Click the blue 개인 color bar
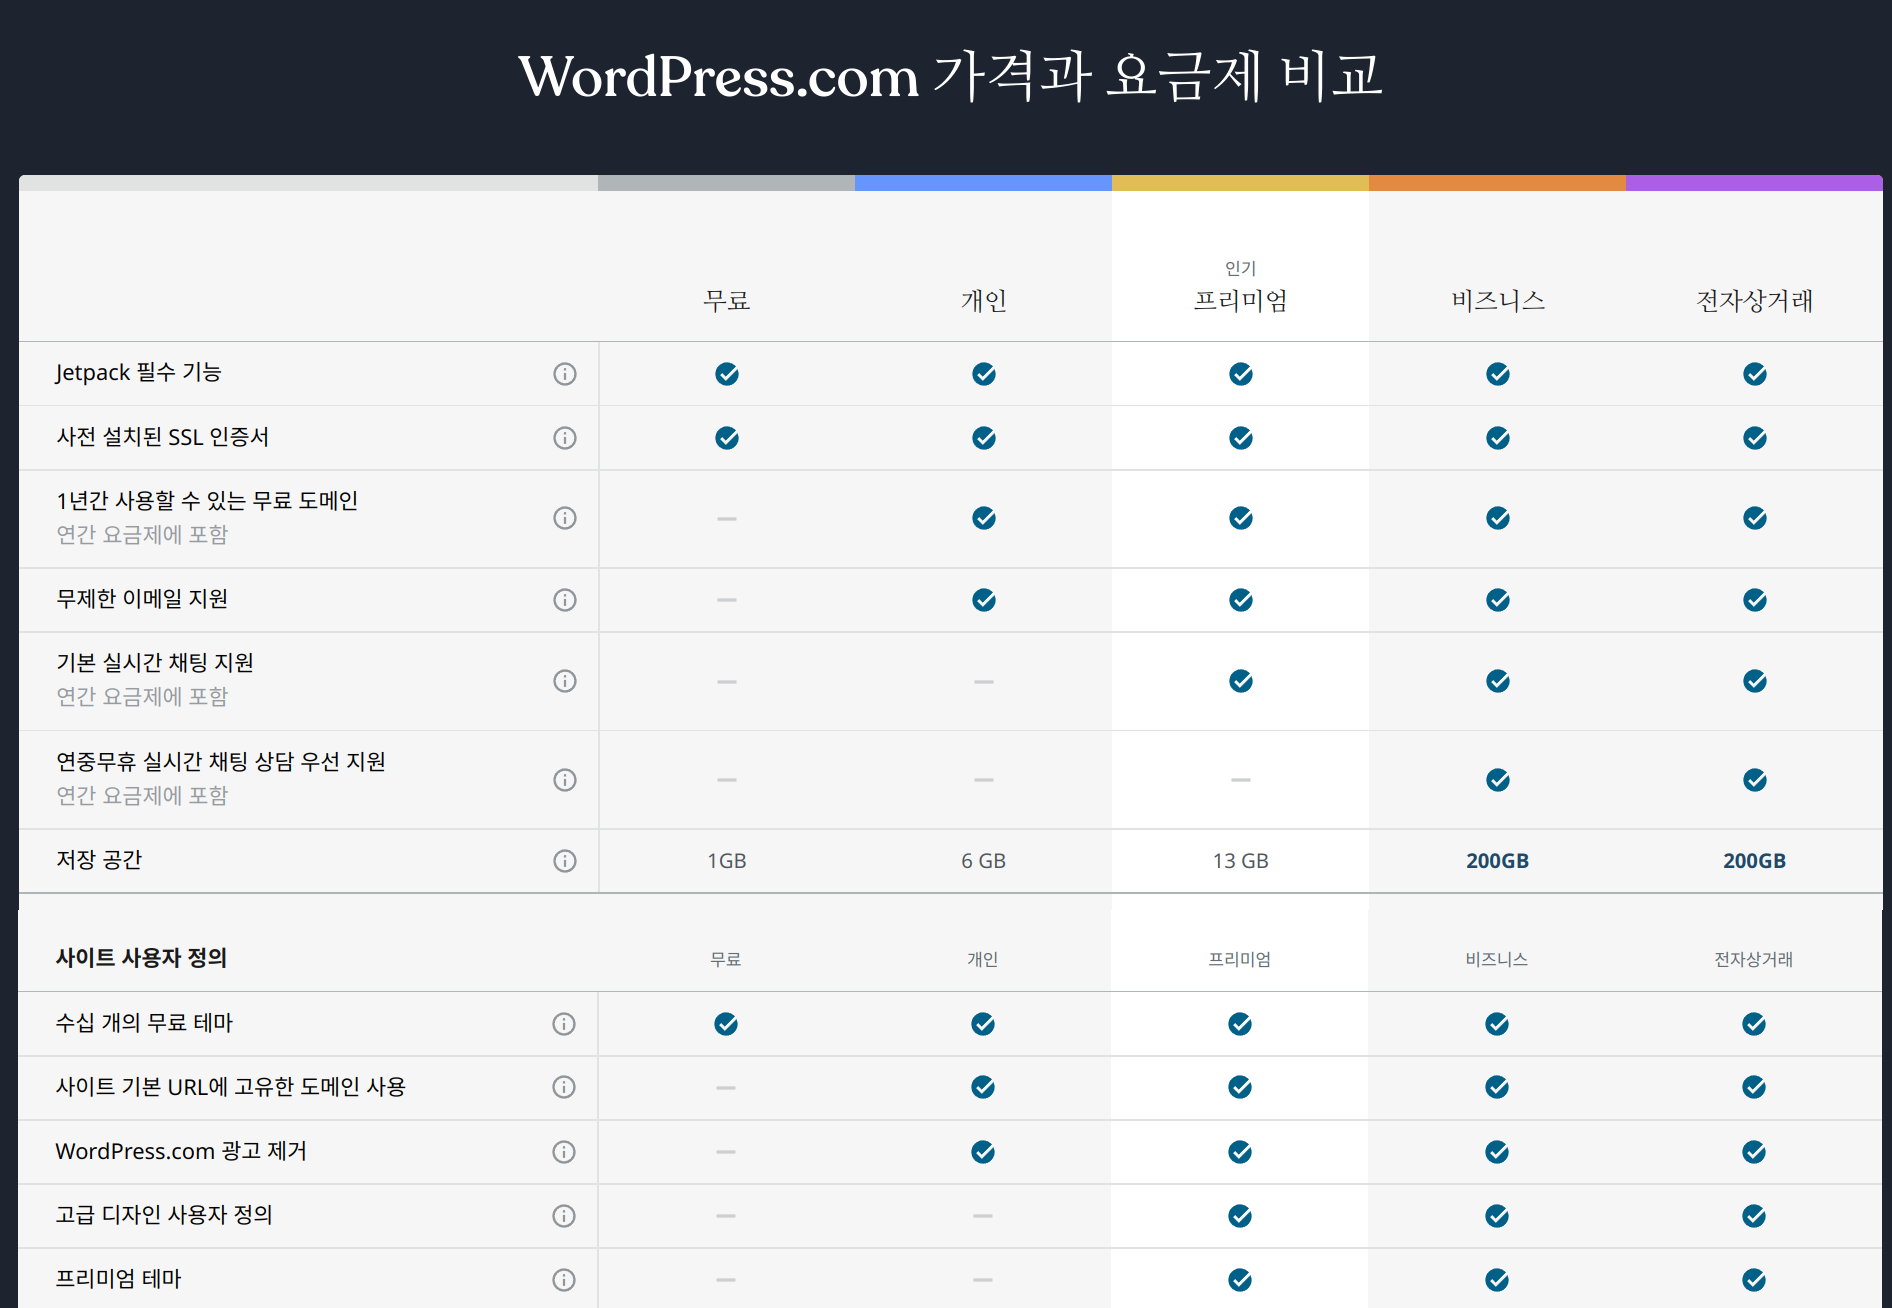The height and width of the screenshot is (1308, 1892). (x=983, y=183)
